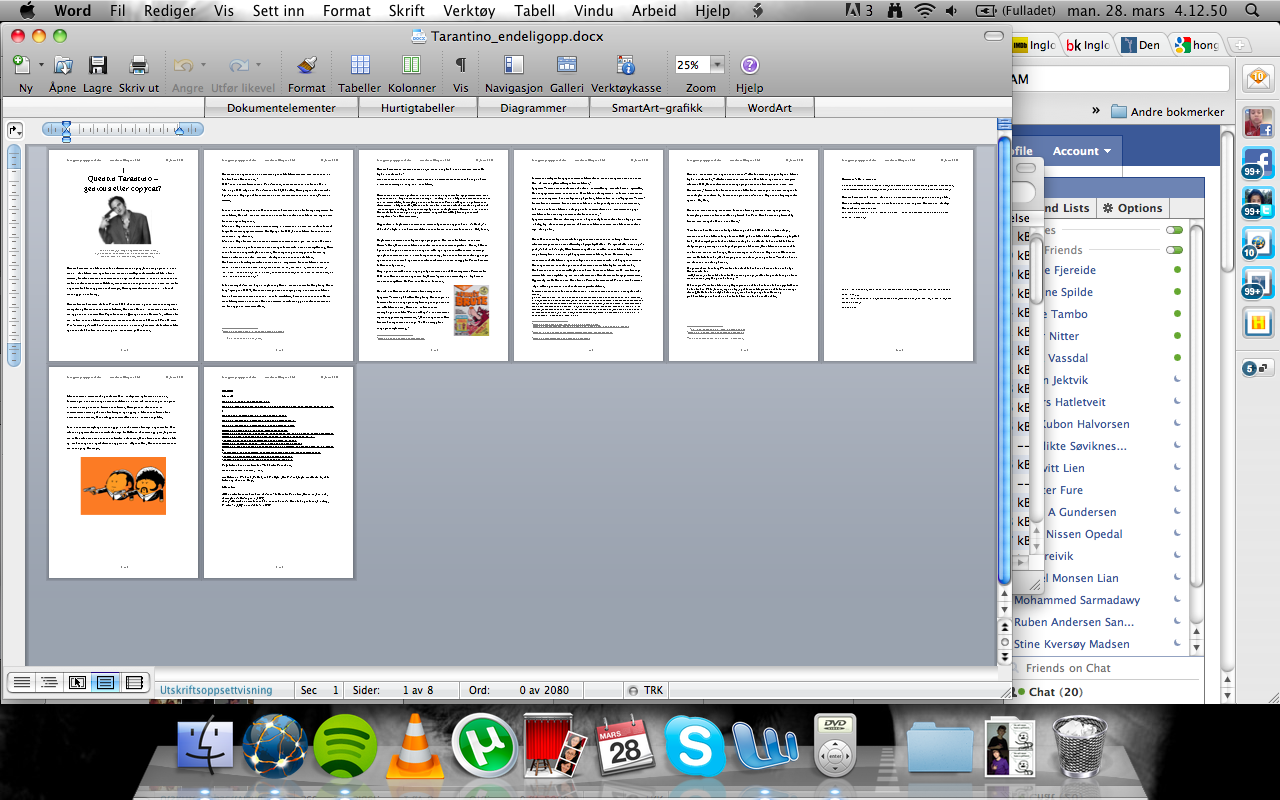
Task: Open Skype from the Dock
Action: pyautogui.click(x=694, y=746)
